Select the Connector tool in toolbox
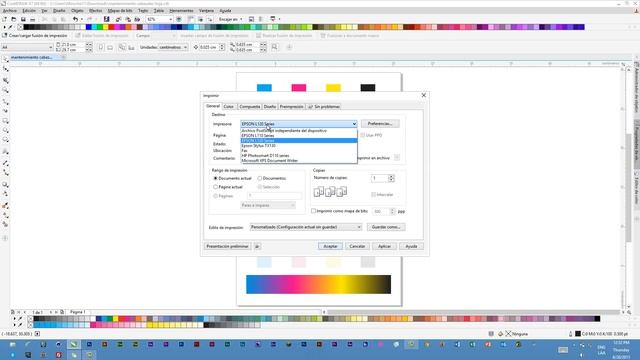The height and width of the screenshot is (360, 640). click(5, 173)
